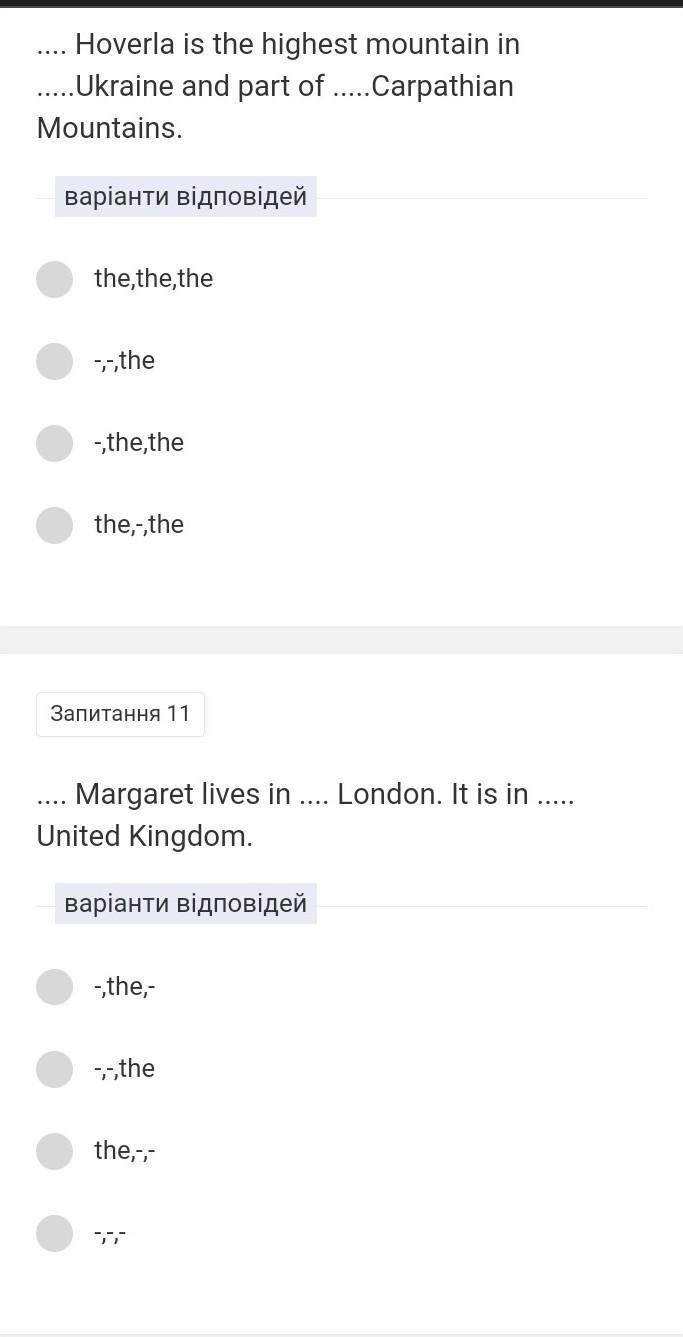
Task: Pick the radio button for 'the,-,the'
Action: (x=54, y=525)
